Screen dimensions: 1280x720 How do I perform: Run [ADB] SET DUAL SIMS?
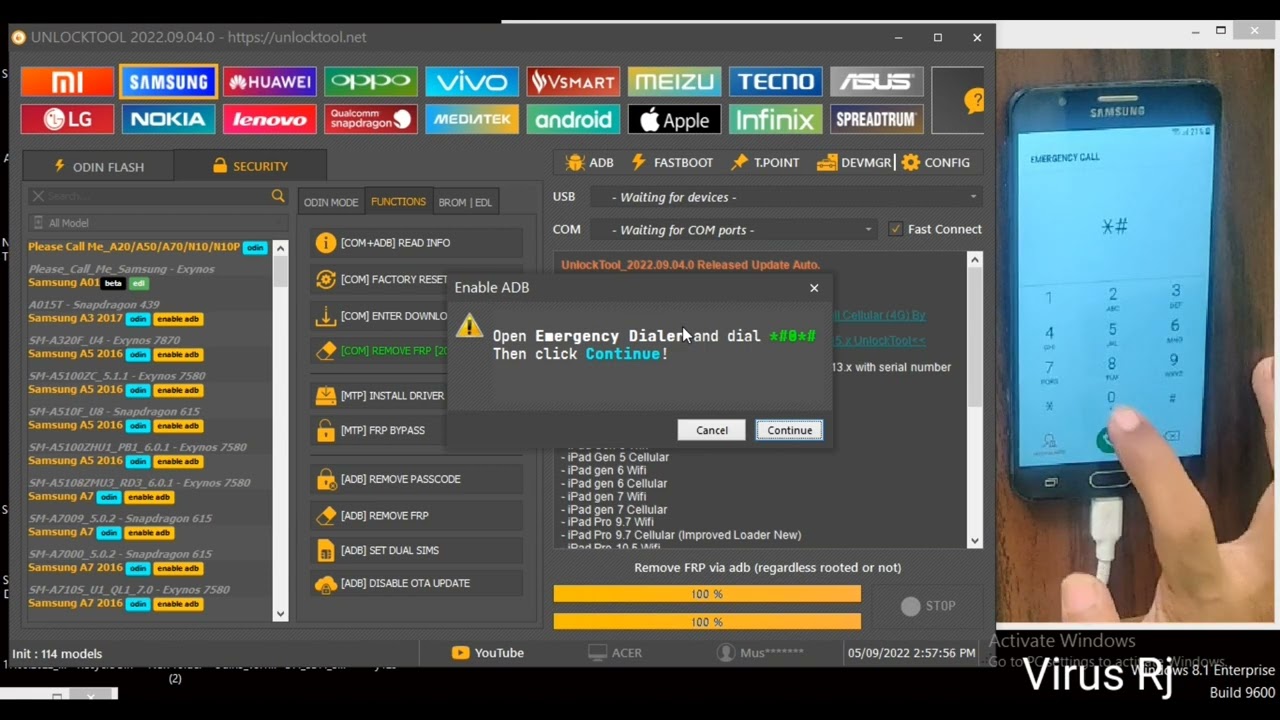[417, 550]
